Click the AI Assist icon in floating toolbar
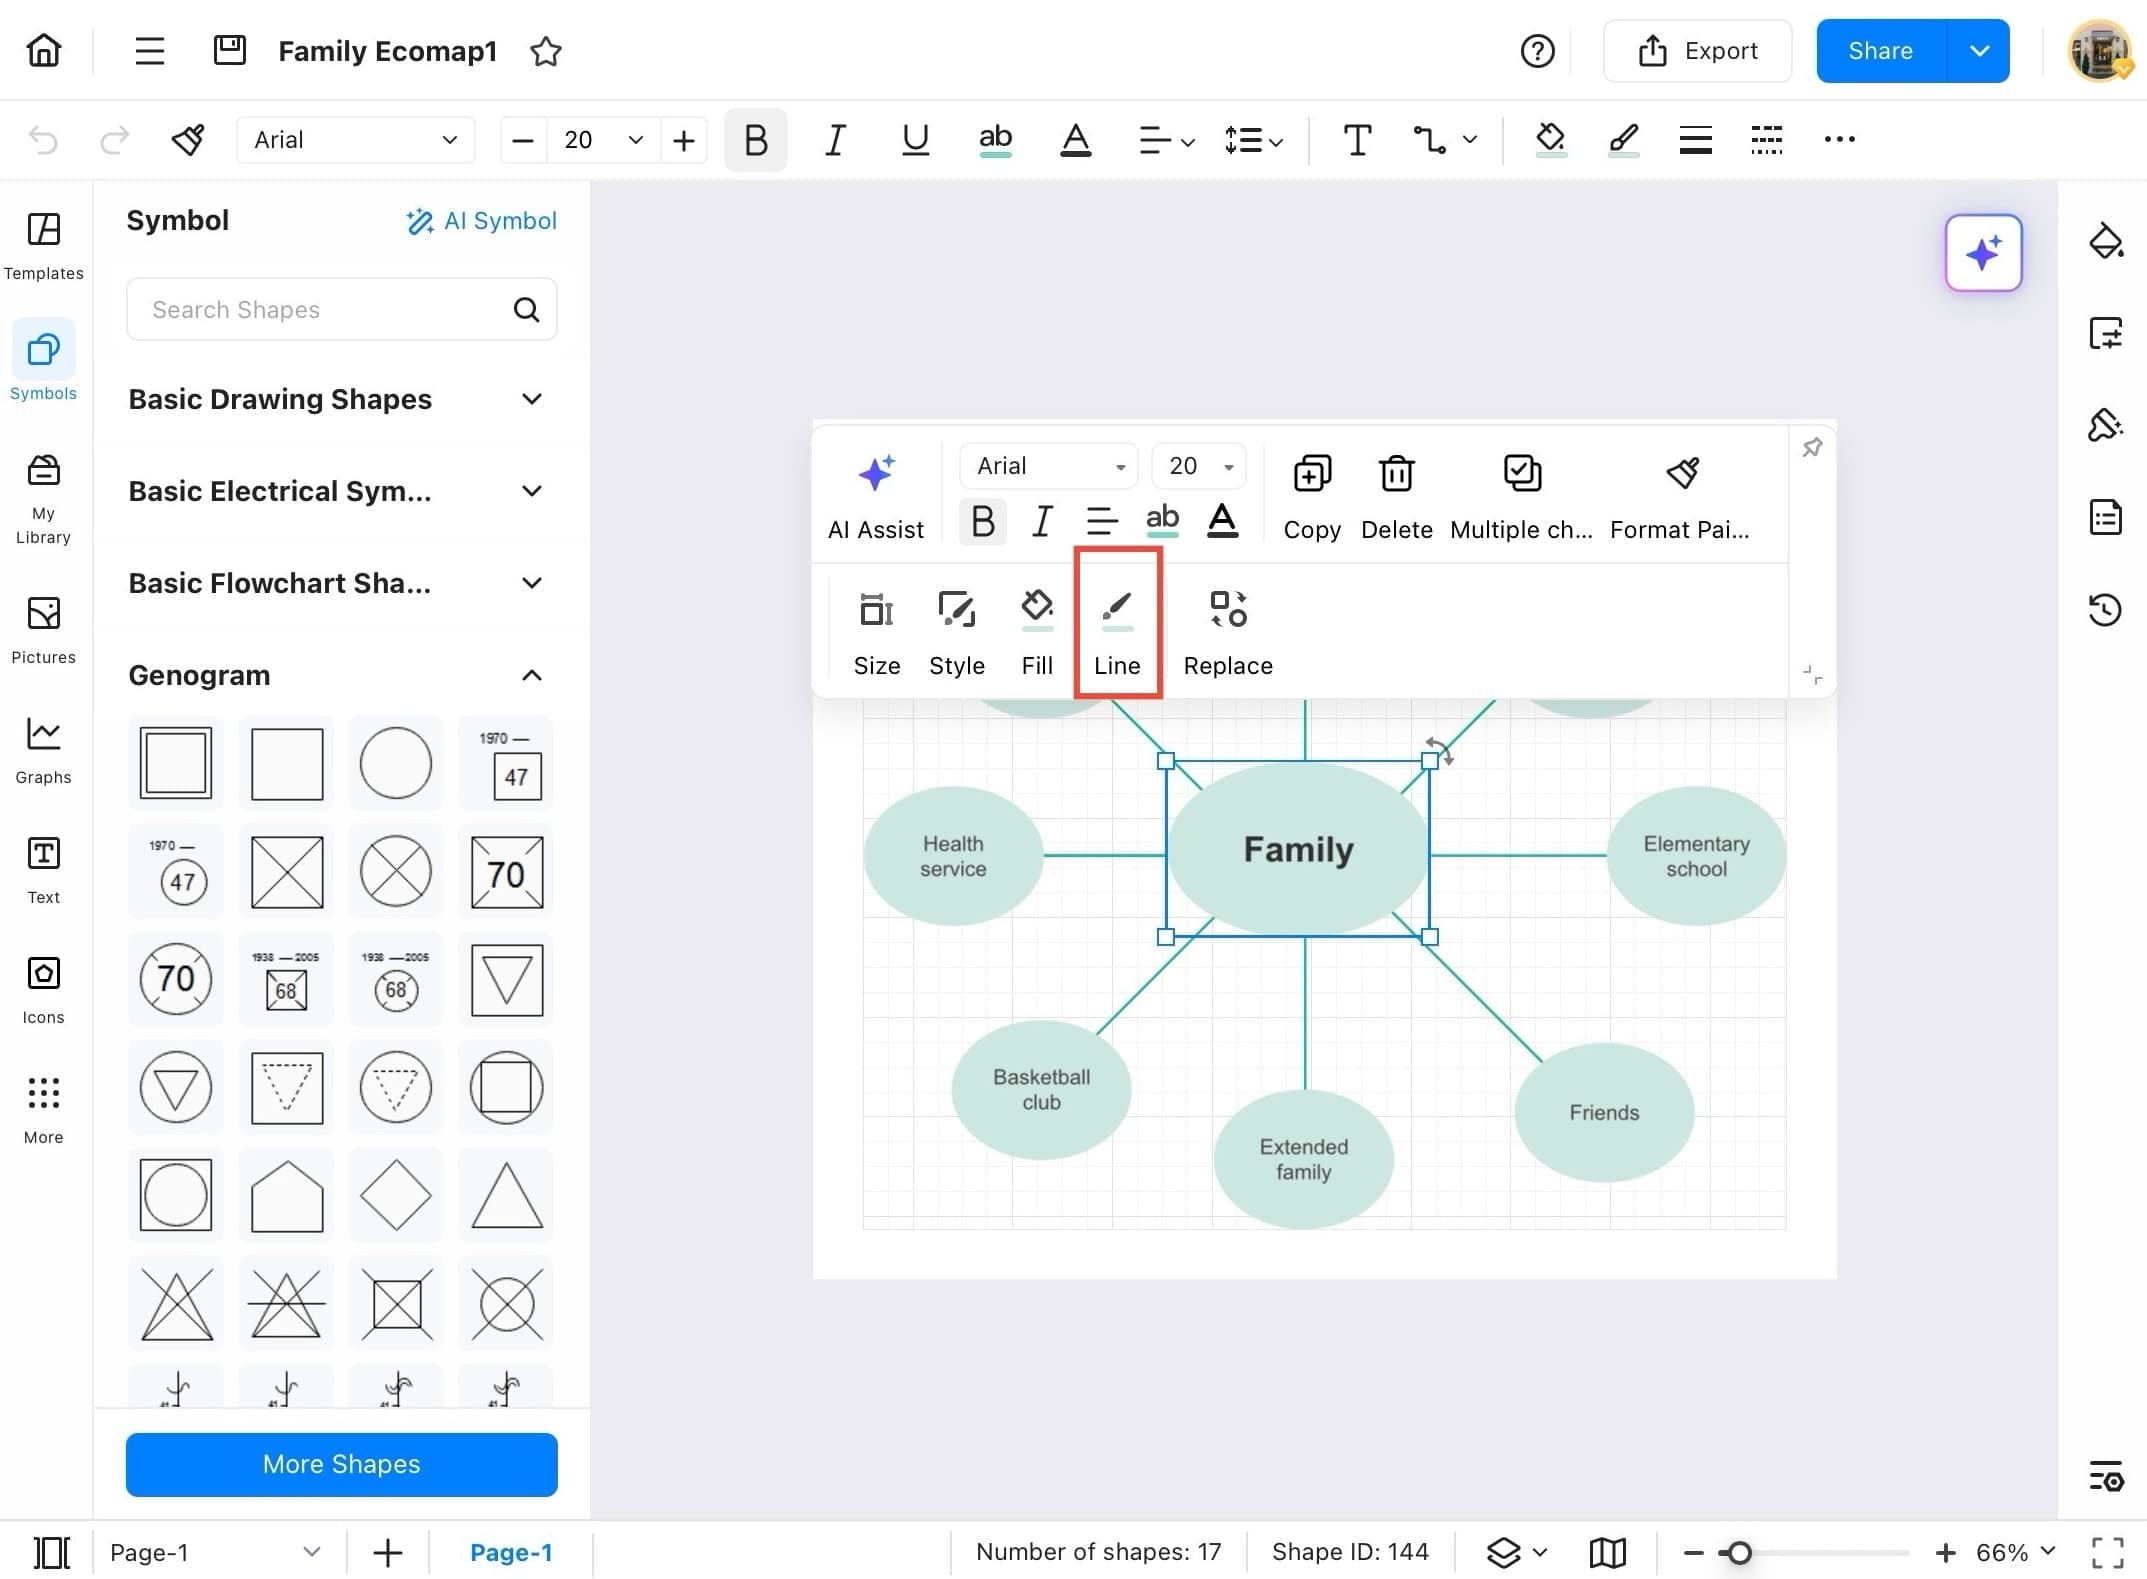The width and height of the screenshot is (2147, 1579). pyautogui.click(x=875, y=474)
